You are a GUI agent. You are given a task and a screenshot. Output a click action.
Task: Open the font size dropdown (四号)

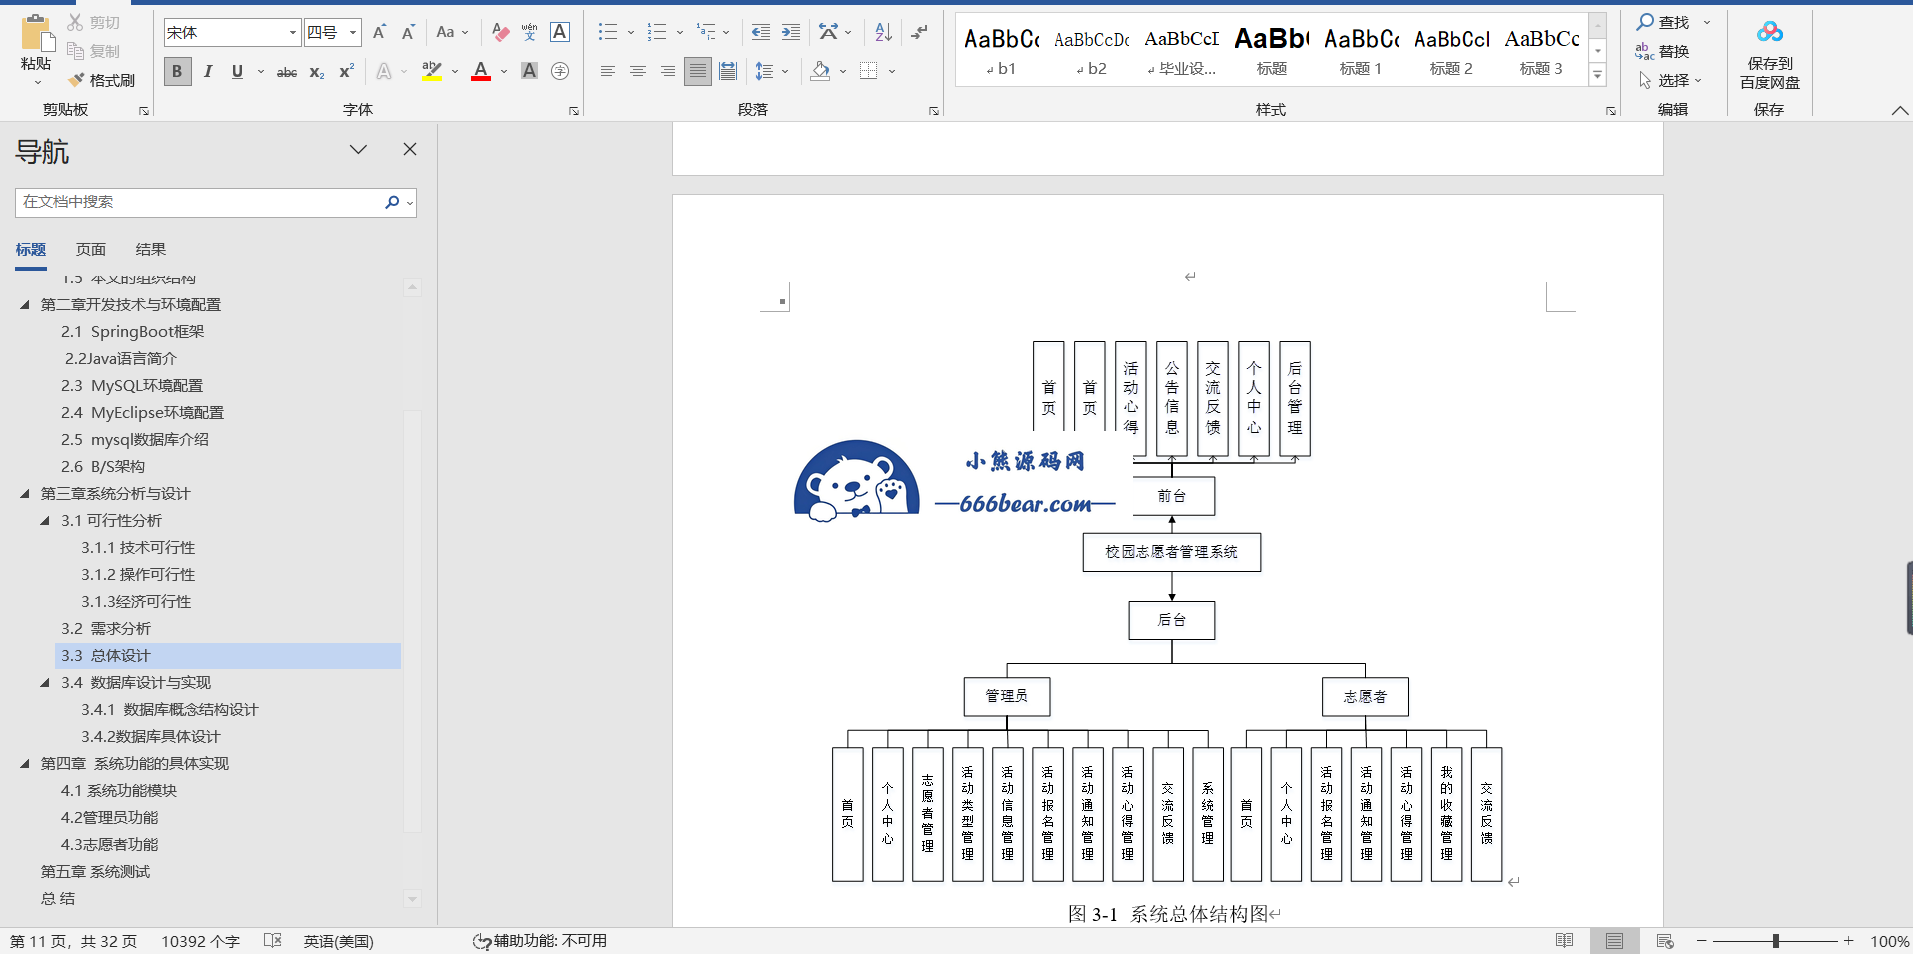[353, 33]
